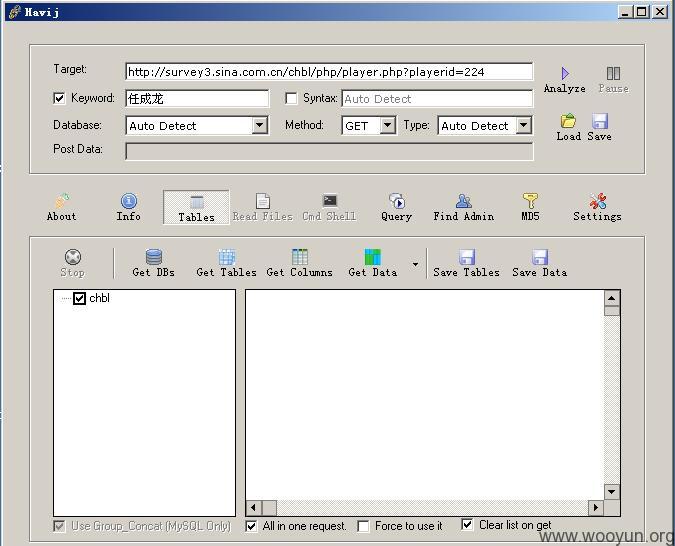Launch the Find Admin tool
The height and width of the screenshot is (546, 675).
(464, 208)
